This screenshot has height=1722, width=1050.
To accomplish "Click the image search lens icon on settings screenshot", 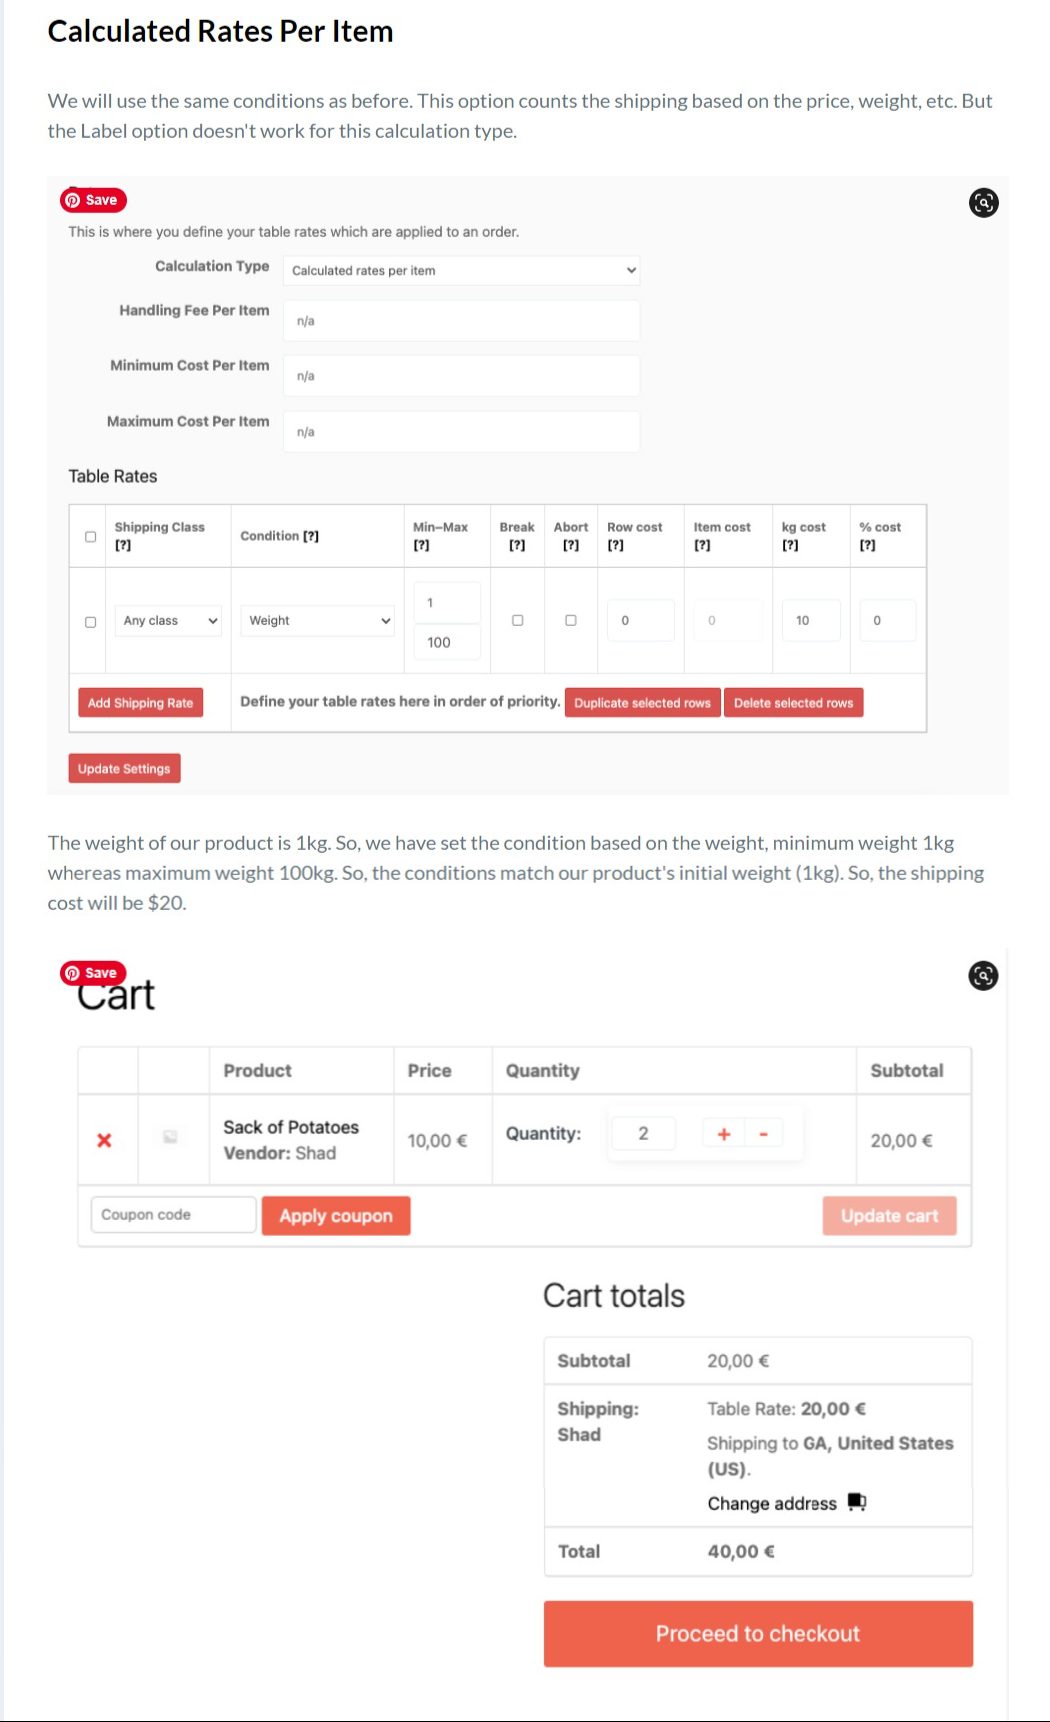I will [x=984, y=203].
